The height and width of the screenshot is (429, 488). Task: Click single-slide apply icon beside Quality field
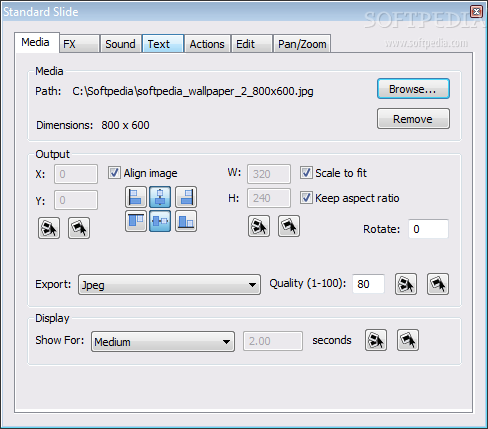tap(438, 284)
